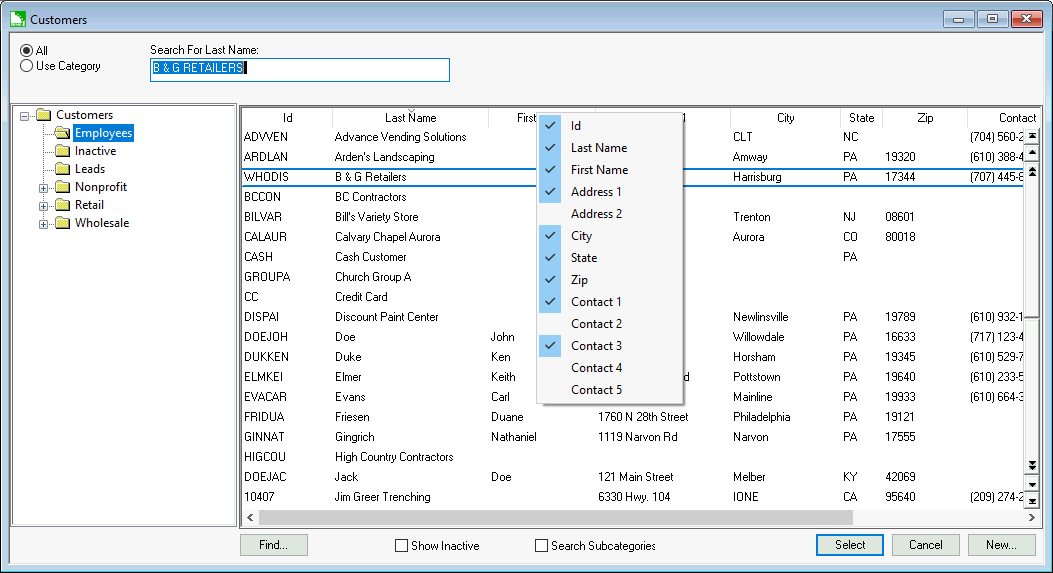Collapse the root Customers tree node

pos(24,116)
